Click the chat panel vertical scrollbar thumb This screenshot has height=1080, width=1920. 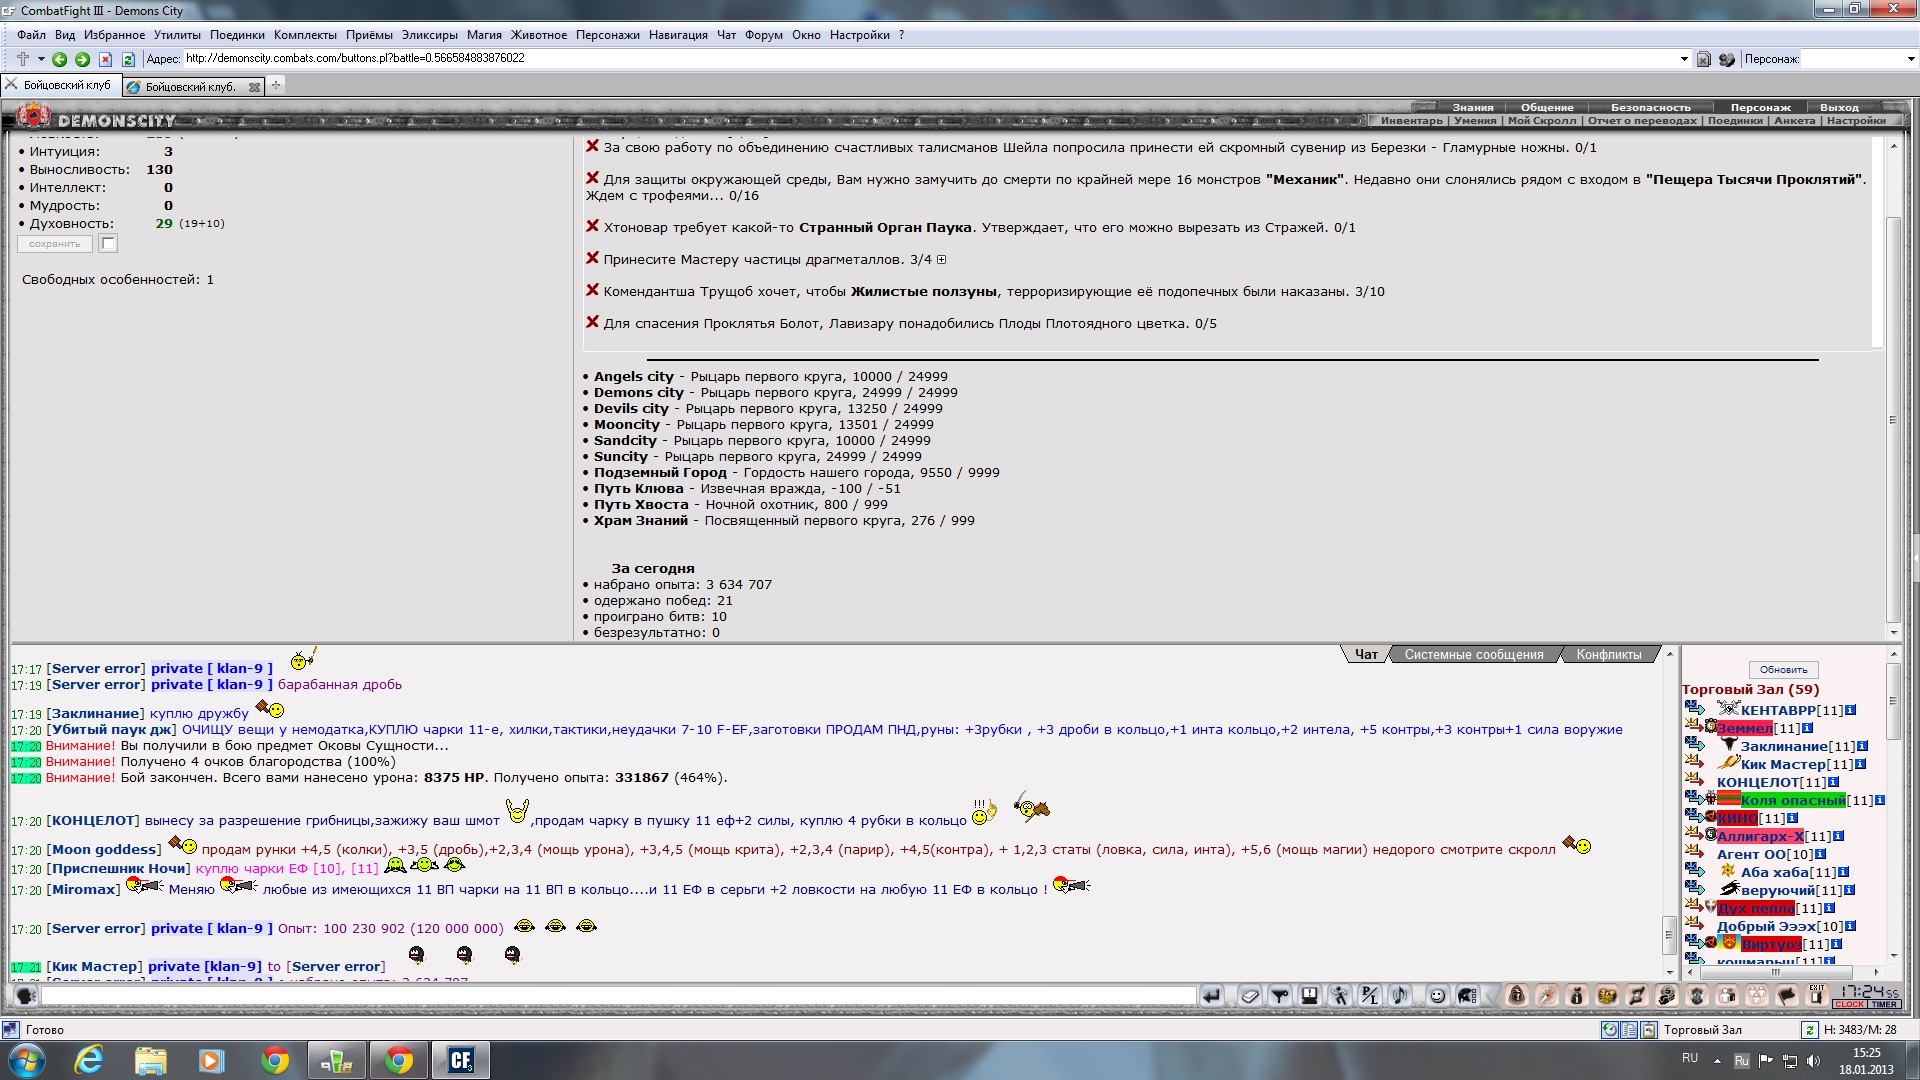pos(1668,935)
